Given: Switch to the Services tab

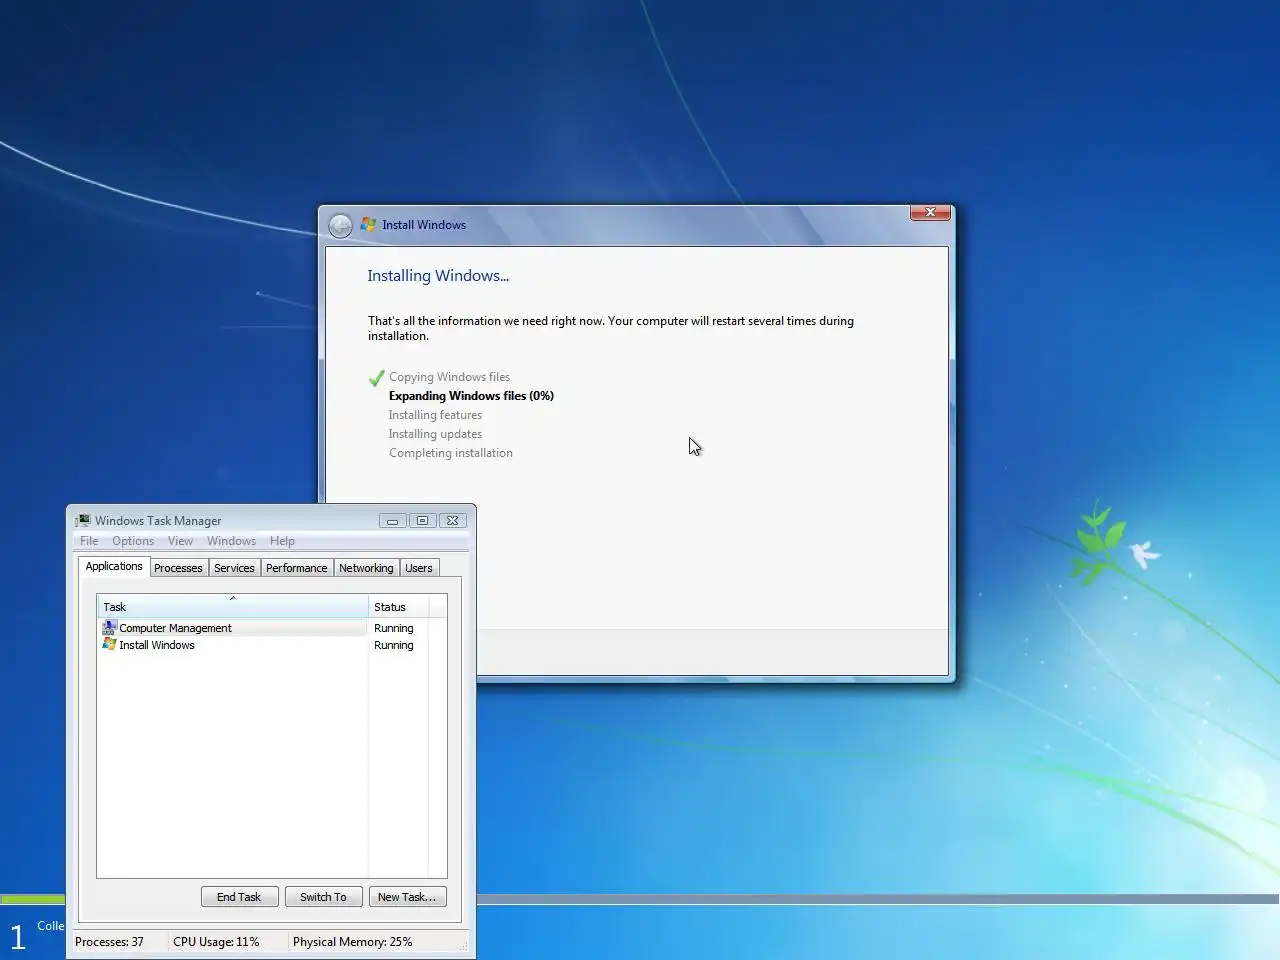Looking at the screenshot, I should [x=234, y=568].
